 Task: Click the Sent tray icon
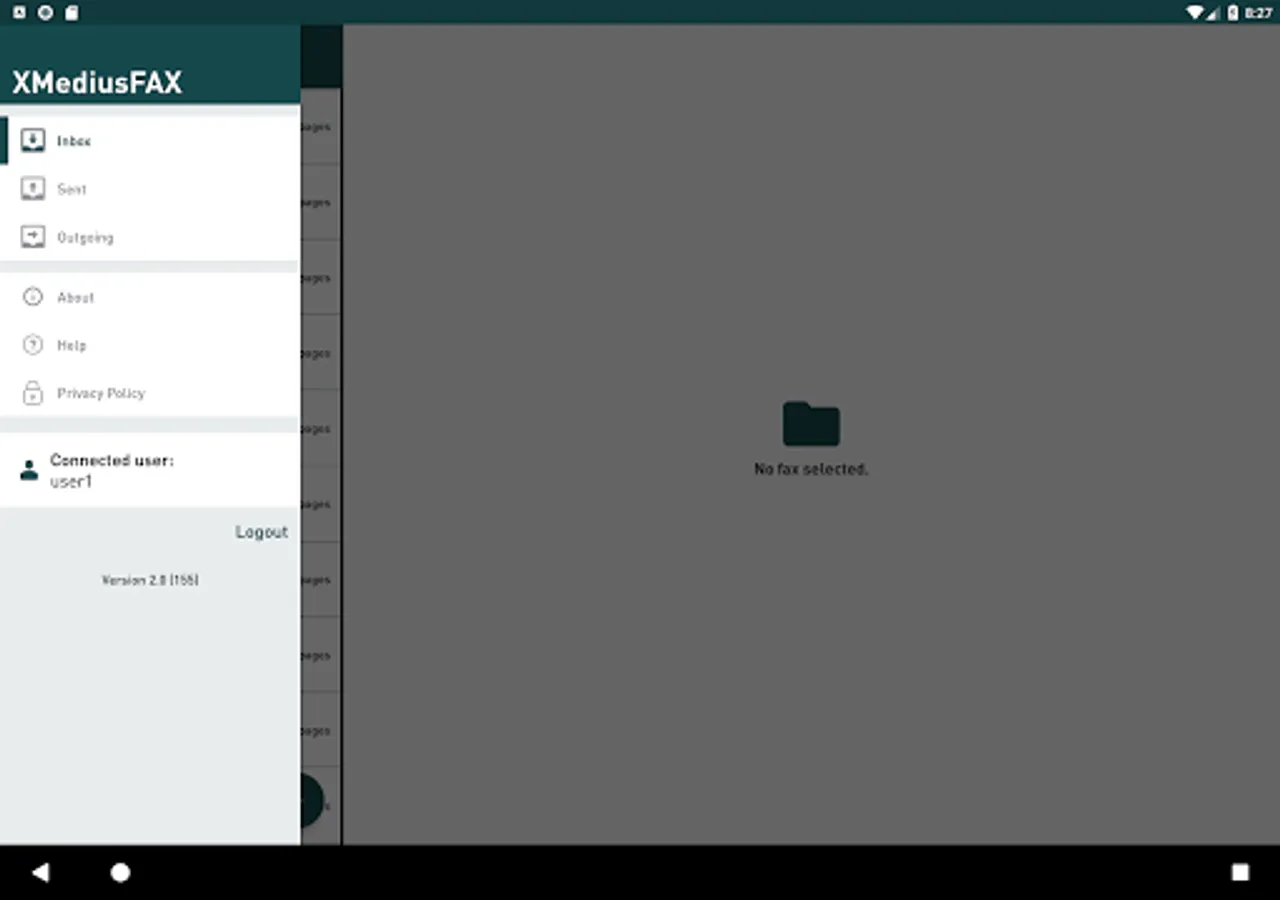(33, 188)
